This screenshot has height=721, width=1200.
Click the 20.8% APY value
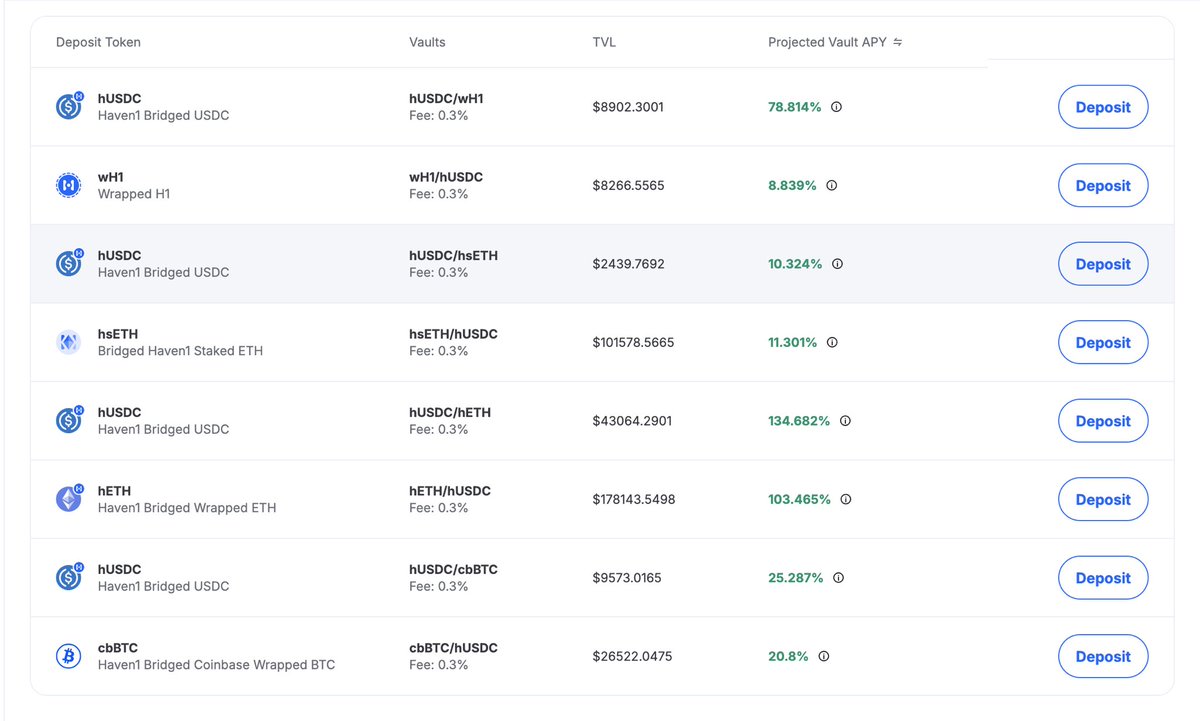[789, 656]
